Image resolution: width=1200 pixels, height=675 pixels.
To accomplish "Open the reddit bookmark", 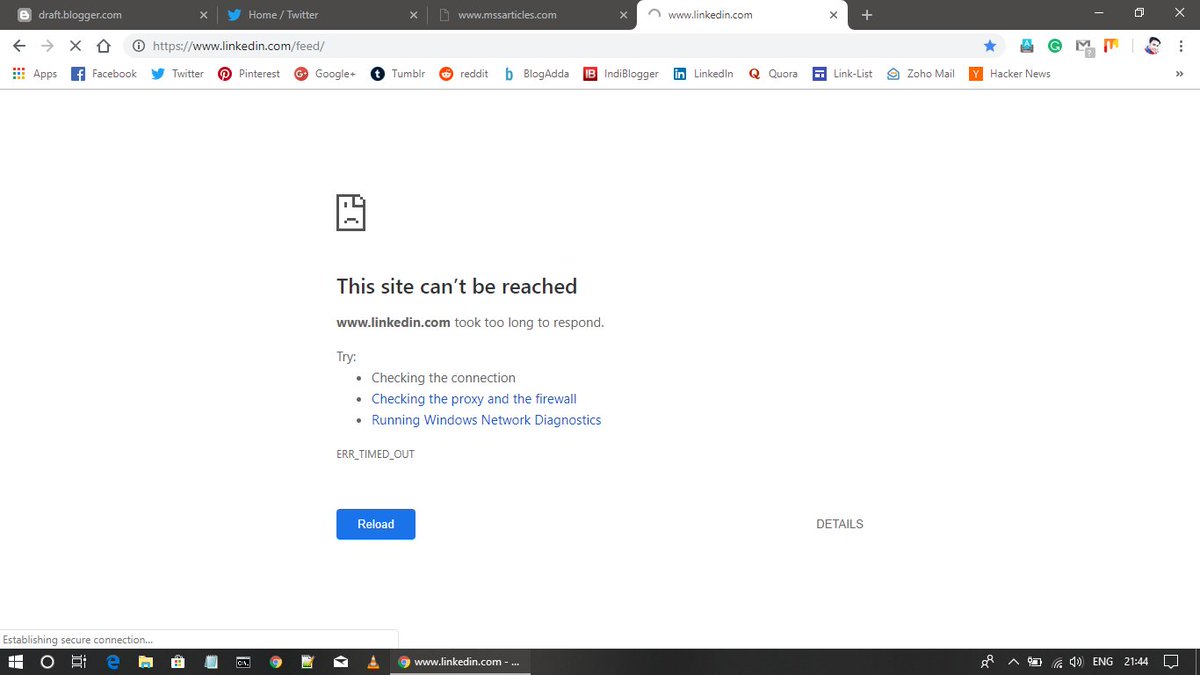I will [x=464, y=74].
